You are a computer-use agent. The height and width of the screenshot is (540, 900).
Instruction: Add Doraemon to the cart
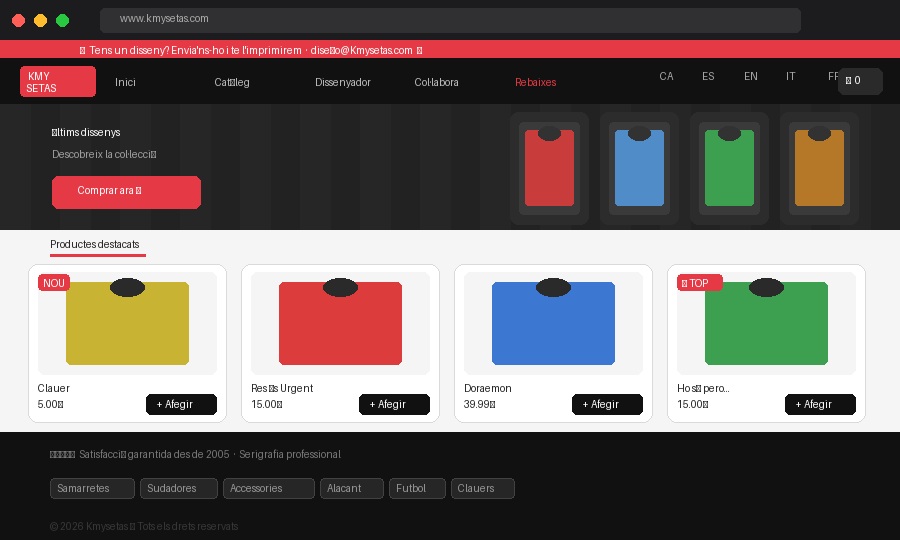point(607,405)
